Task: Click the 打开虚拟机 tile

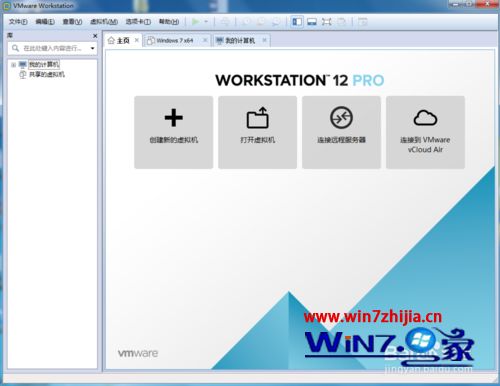Action: [258, 132]
